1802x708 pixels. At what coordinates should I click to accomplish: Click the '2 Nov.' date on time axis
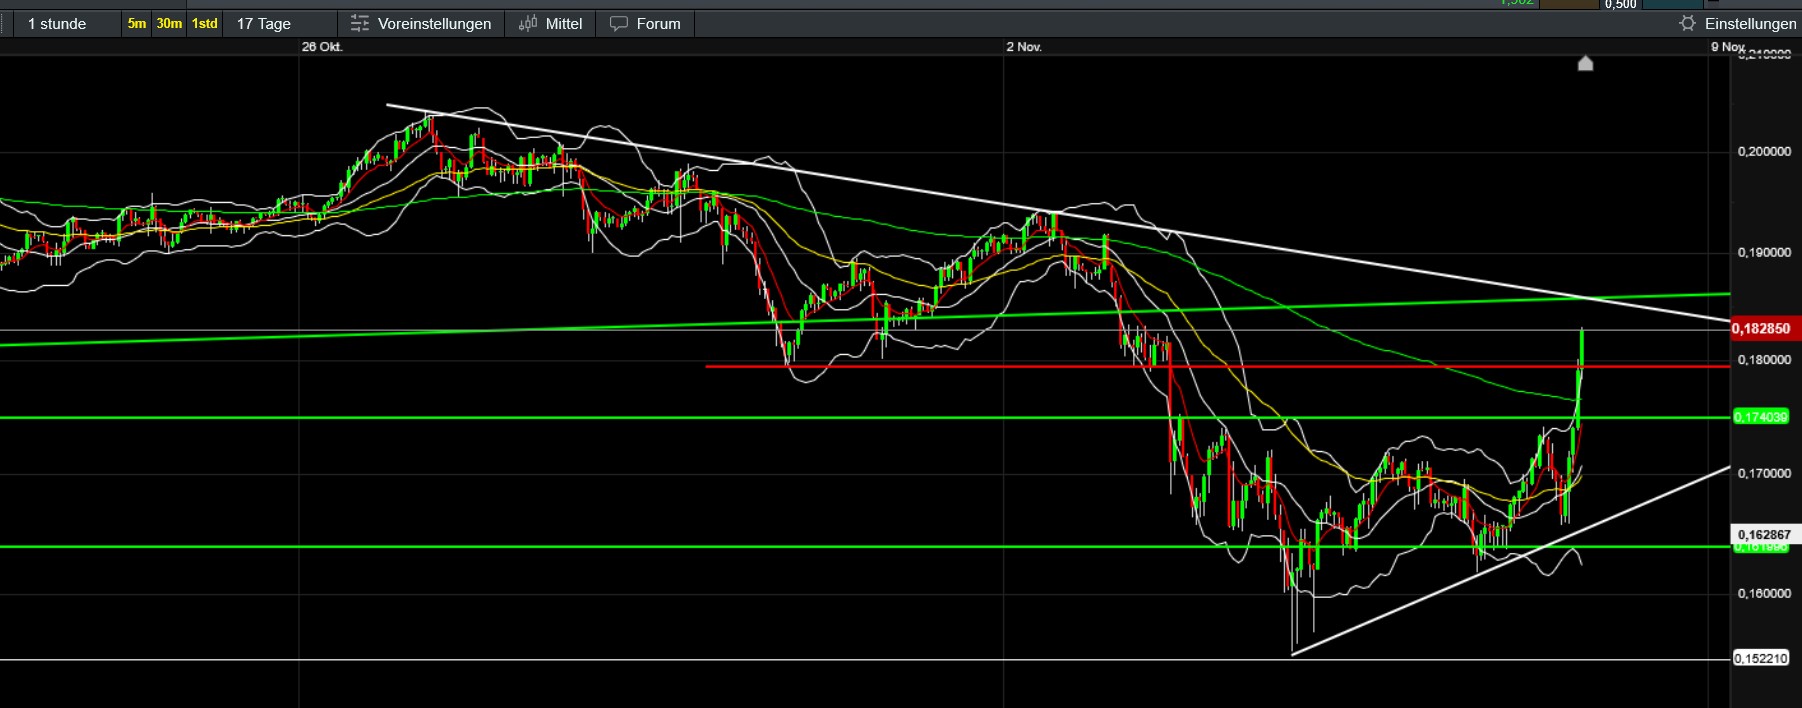(x=1024, y=47)
